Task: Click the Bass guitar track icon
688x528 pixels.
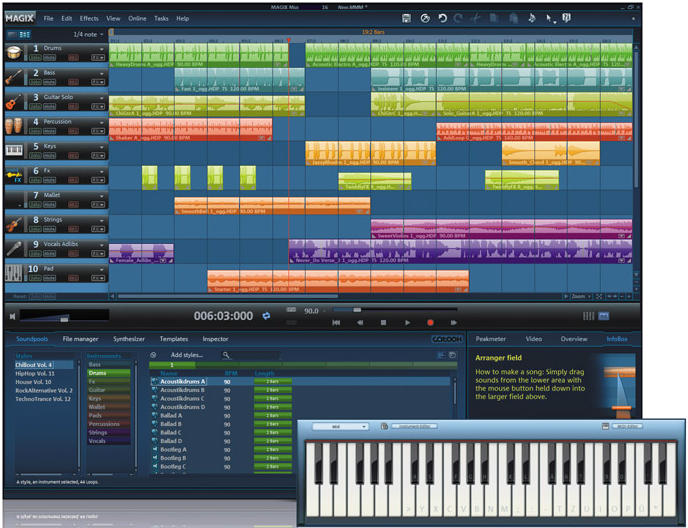Action: [14, 78]
